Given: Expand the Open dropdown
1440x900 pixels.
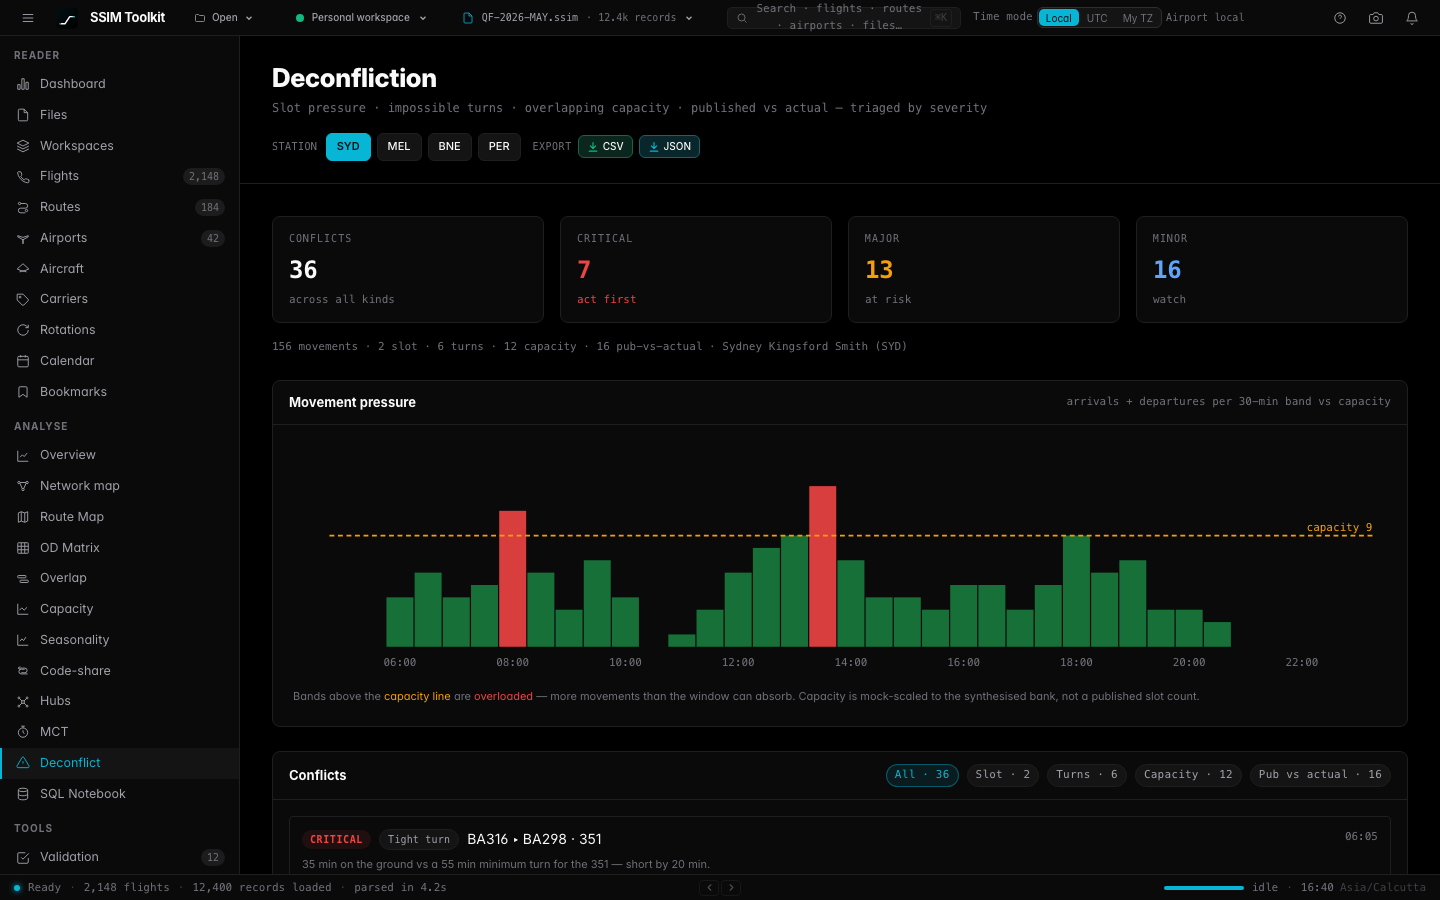Looking at the screenshot, I should pyautogui.click(x=224, y=18).
